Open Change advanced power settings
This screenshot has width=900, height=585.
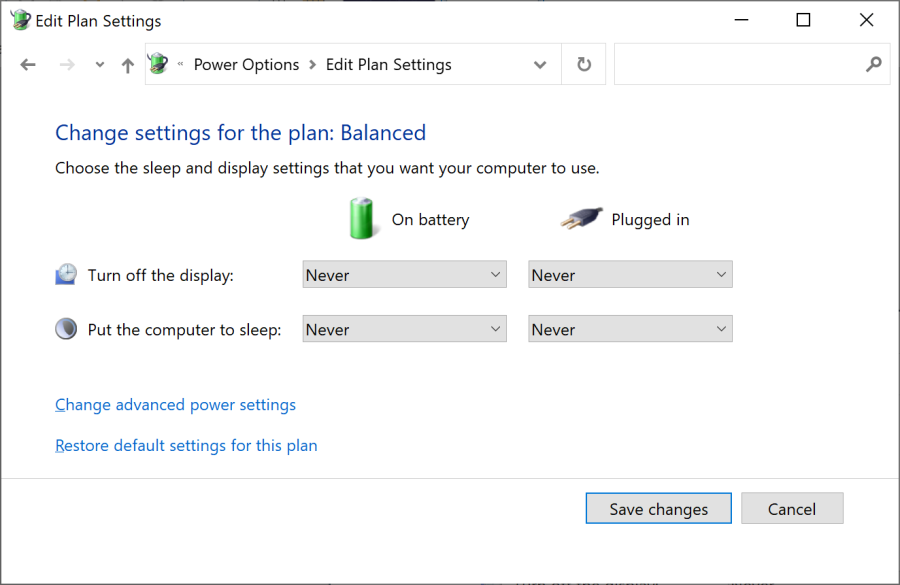[x=175, y=404]
